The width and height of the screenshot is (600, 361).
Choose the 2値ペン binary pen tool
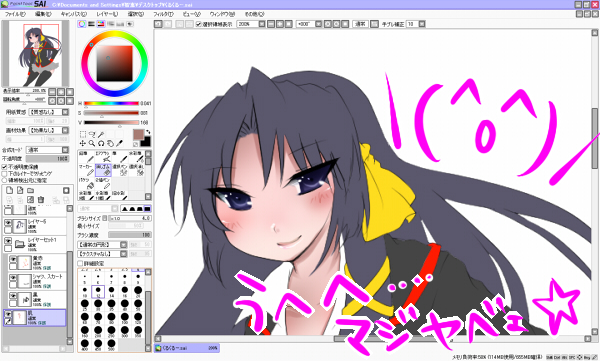(103, 183)
